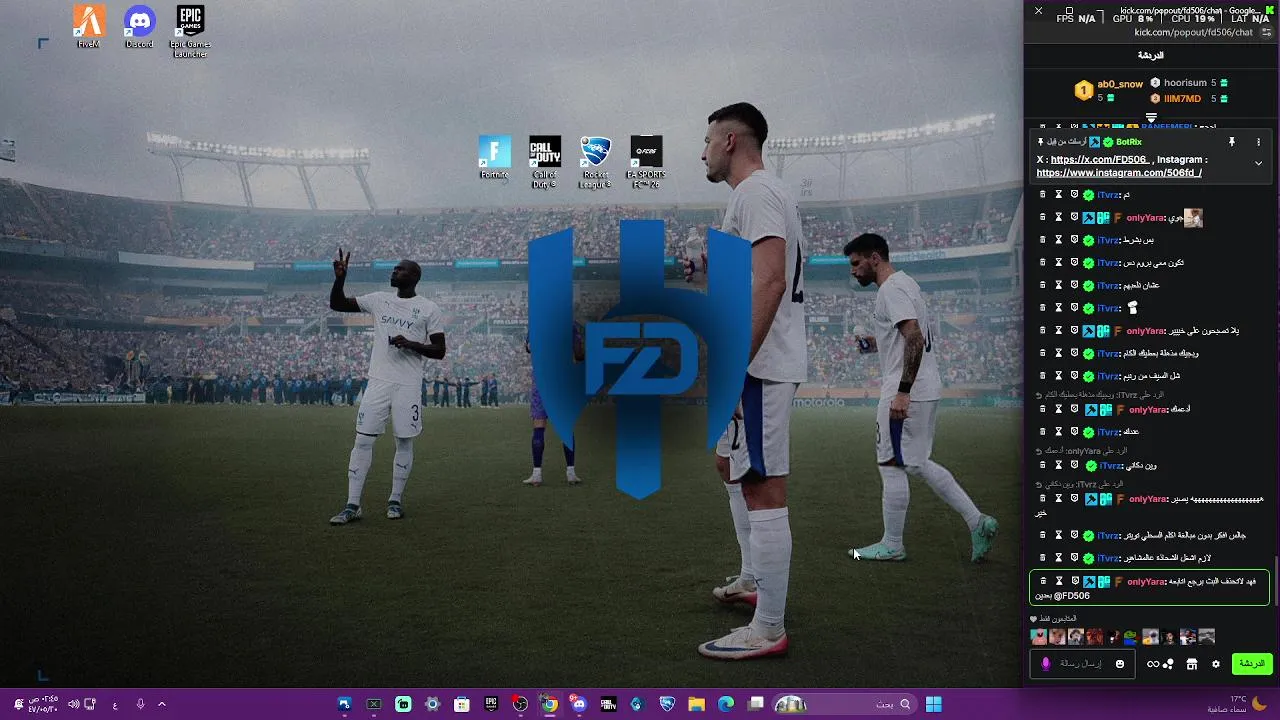Open Microsoft Store from the taskbar

(461, 704)
